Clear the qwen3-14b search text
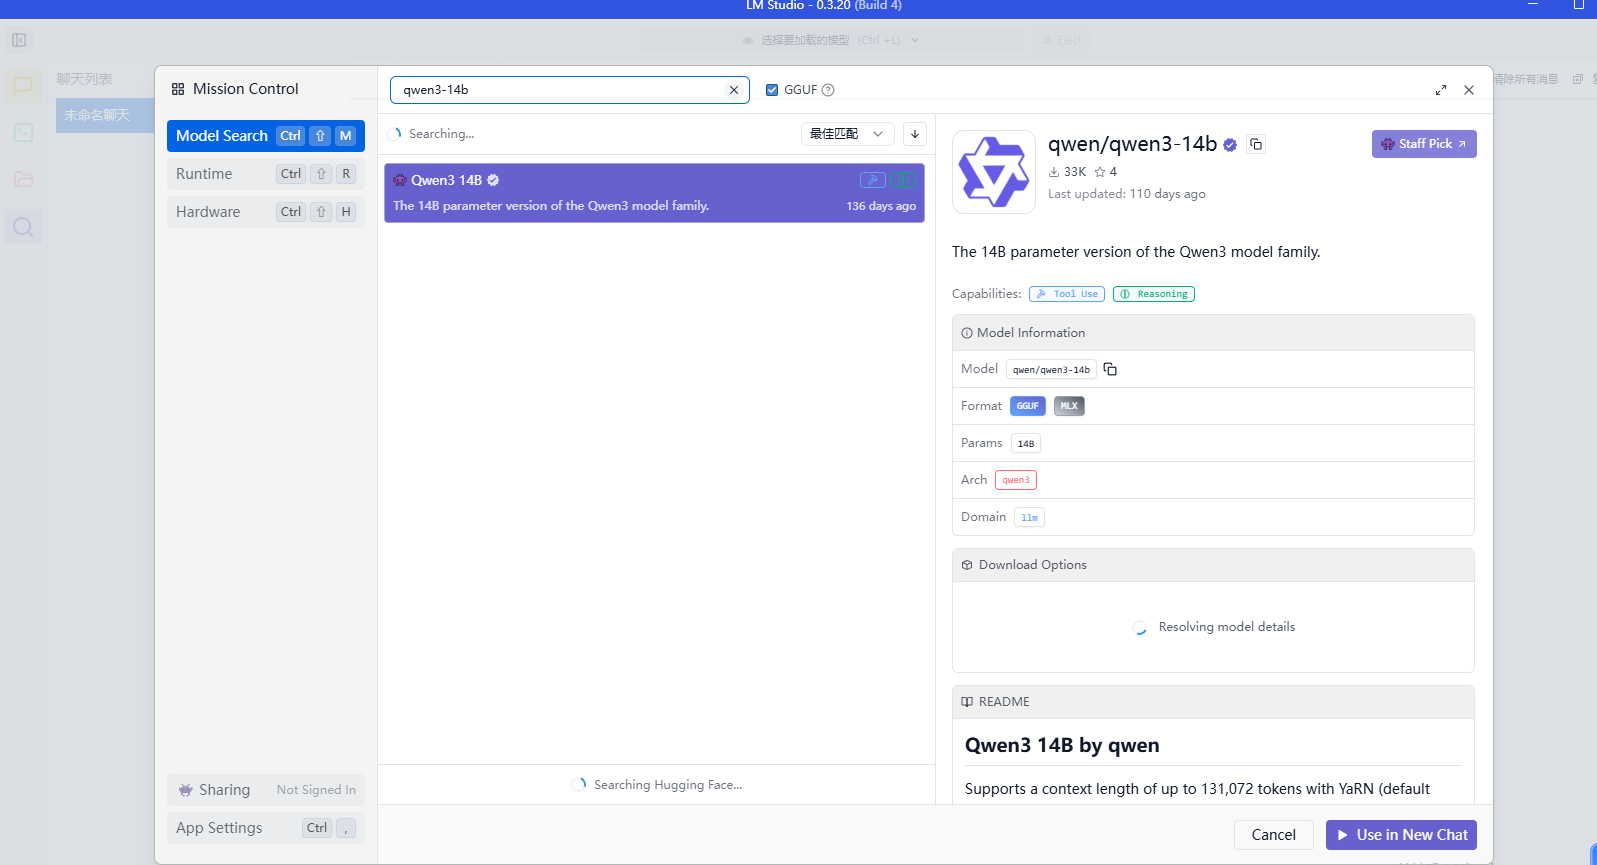Screen dimensions: 1597x865 tap(734, 90)
